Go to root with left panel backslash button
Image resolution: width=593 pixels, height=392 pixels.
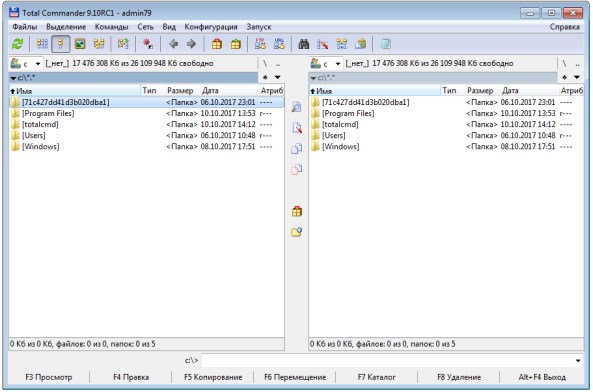pyautogui.click(x=265, y=64)
